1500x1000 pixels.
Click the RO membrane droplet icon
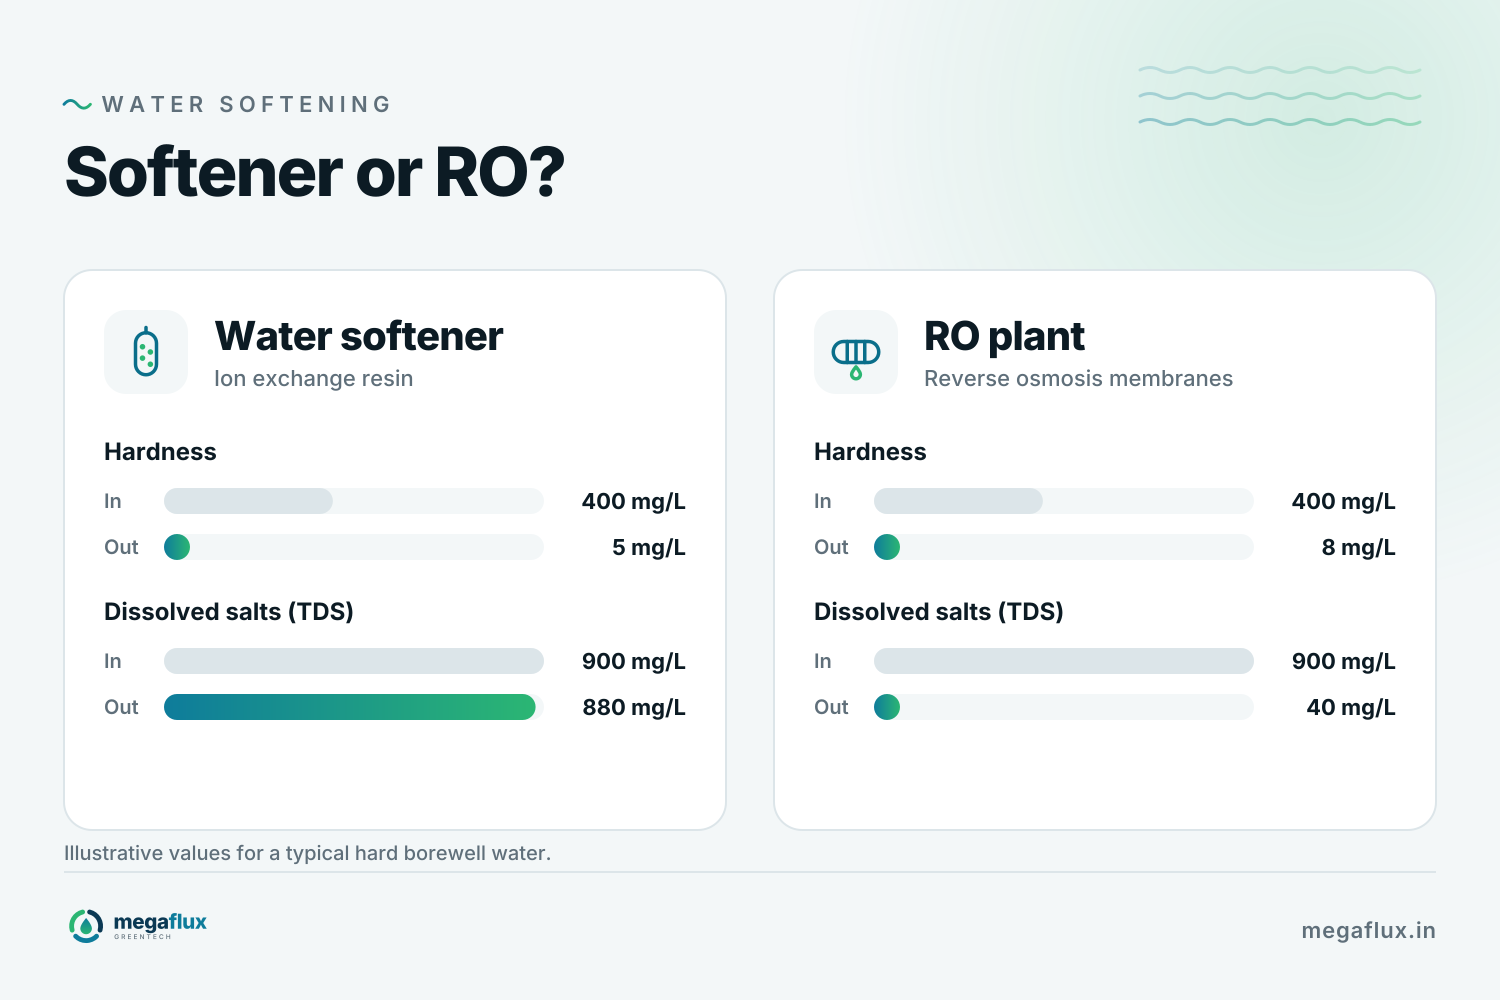click(x=856, y=352)
